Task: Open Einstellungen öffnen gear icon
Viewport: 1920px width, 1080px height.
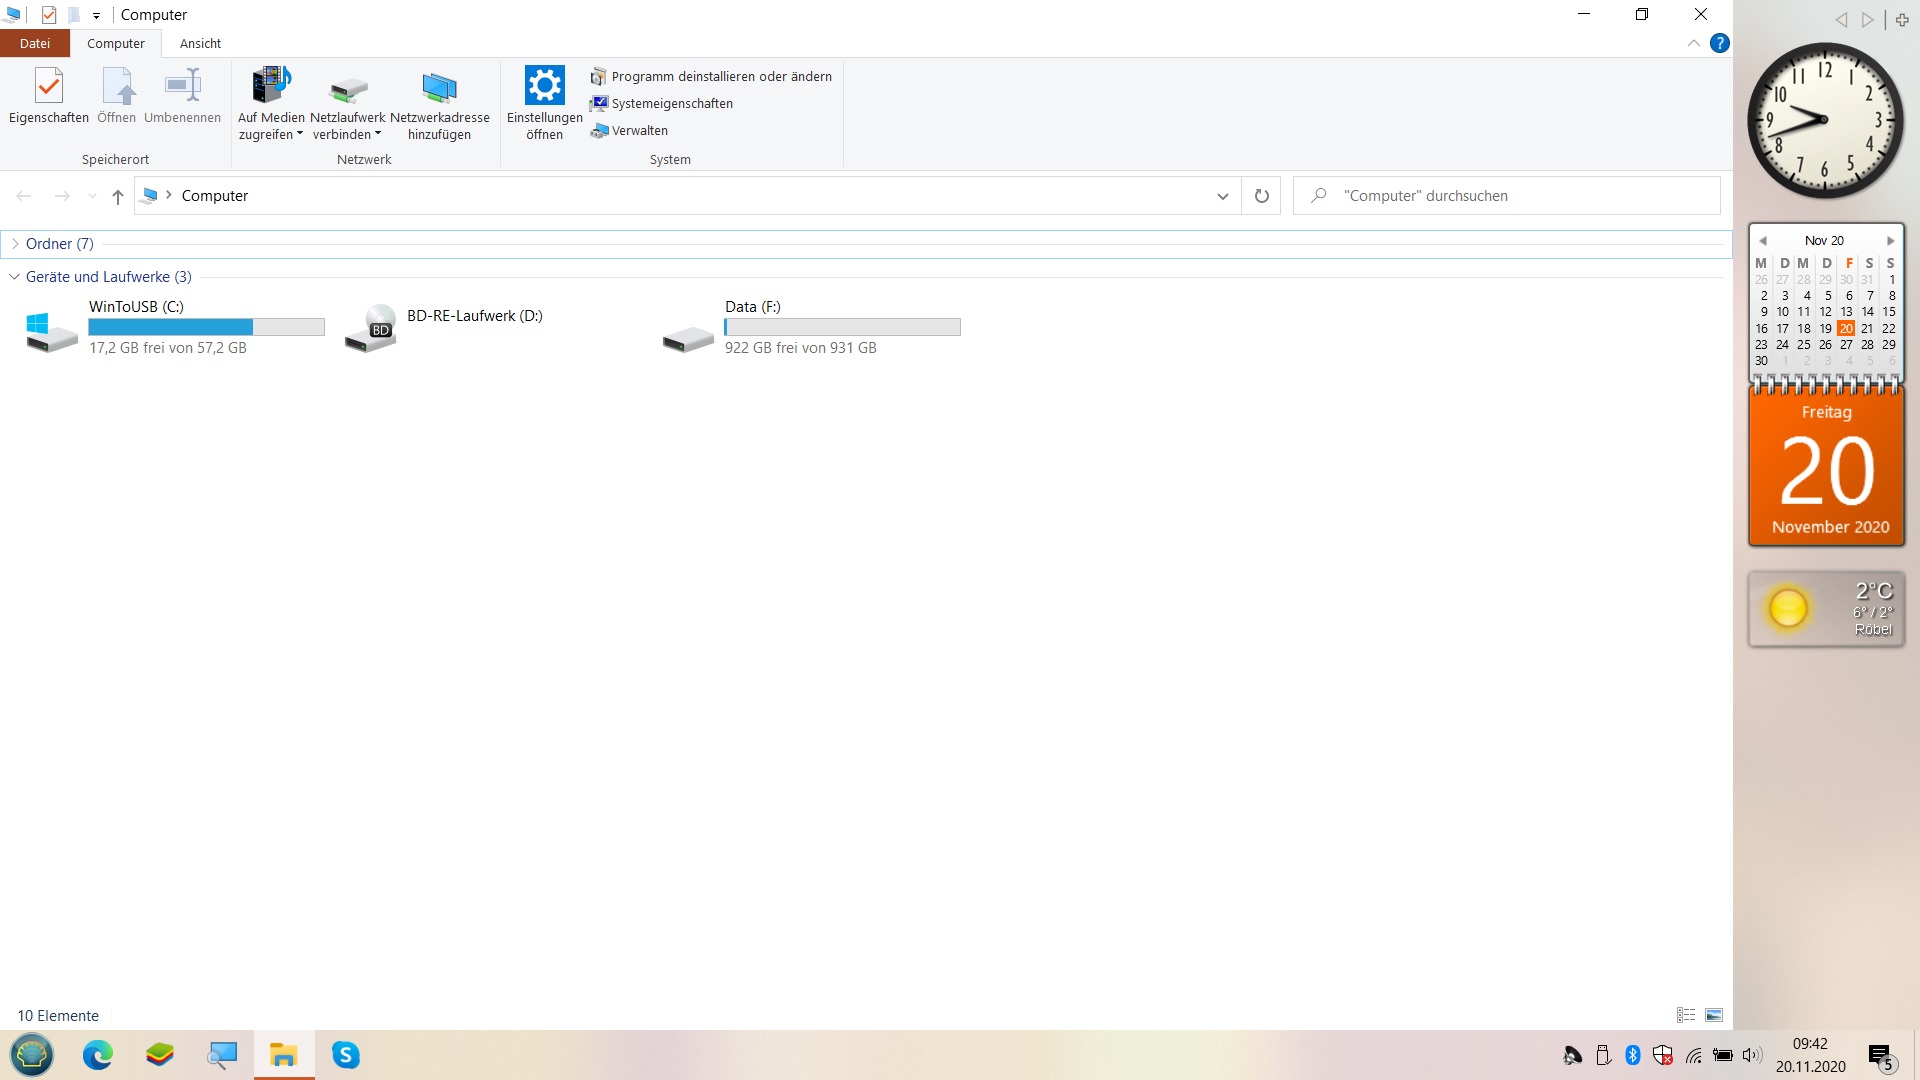Action: click(x=544, y=87)
